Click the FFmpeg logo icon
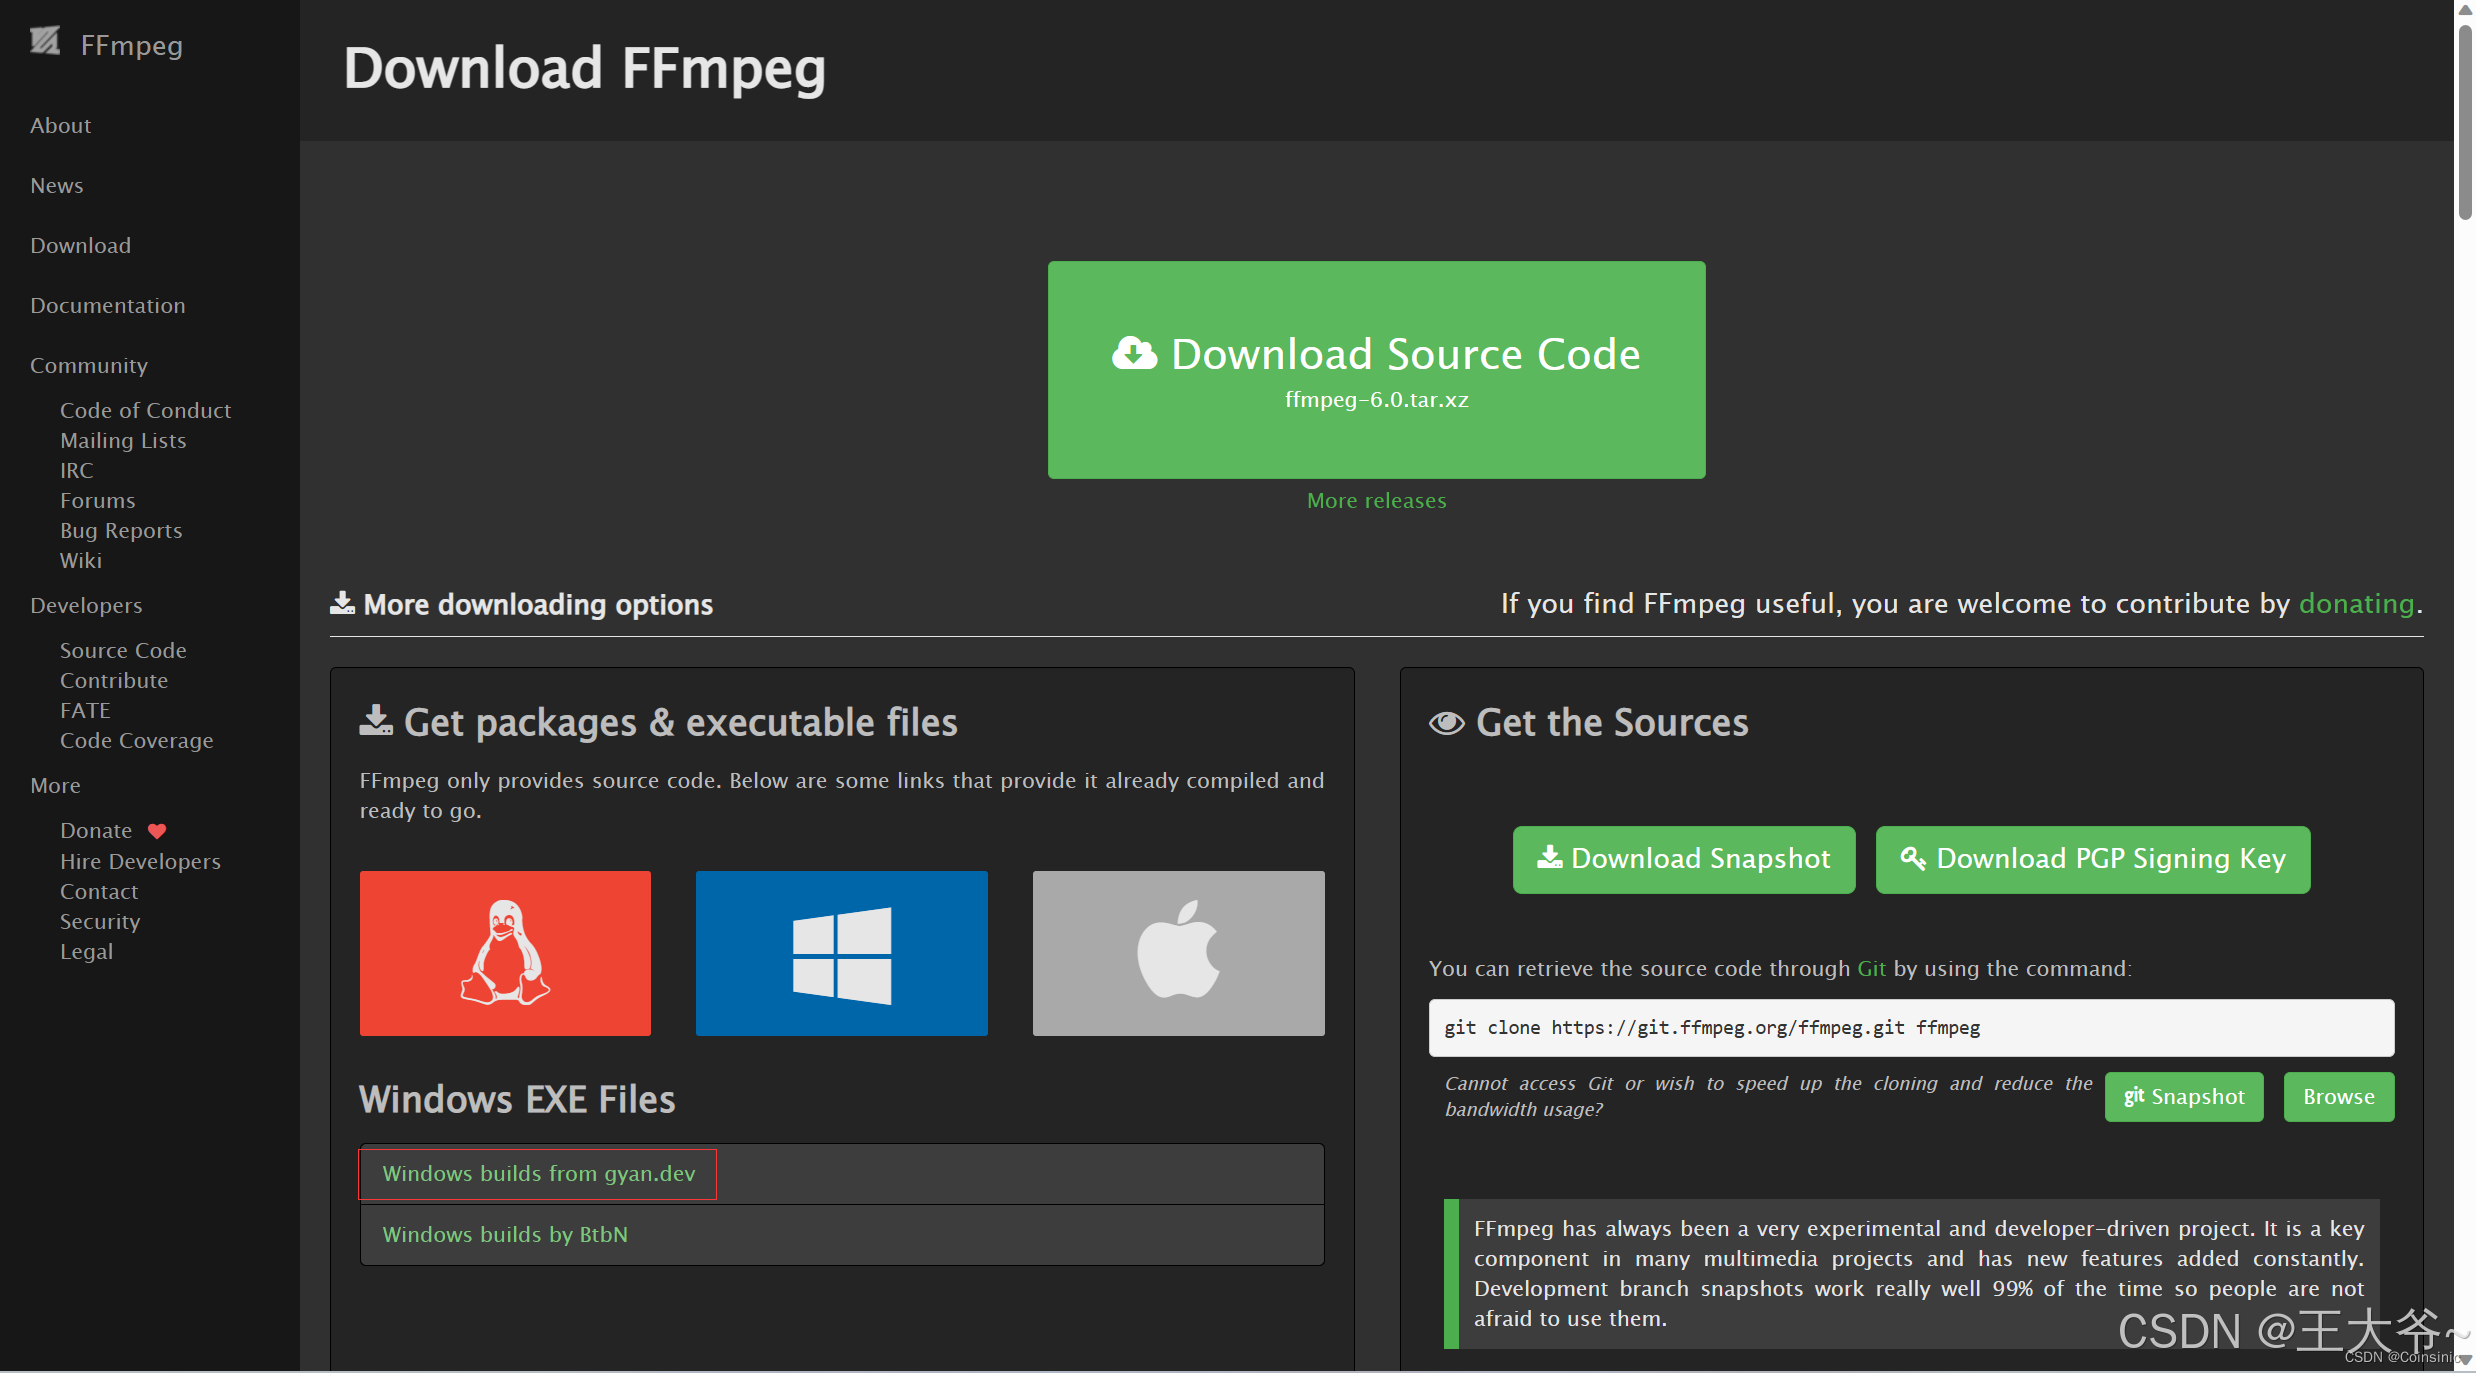 click(45, 41)
